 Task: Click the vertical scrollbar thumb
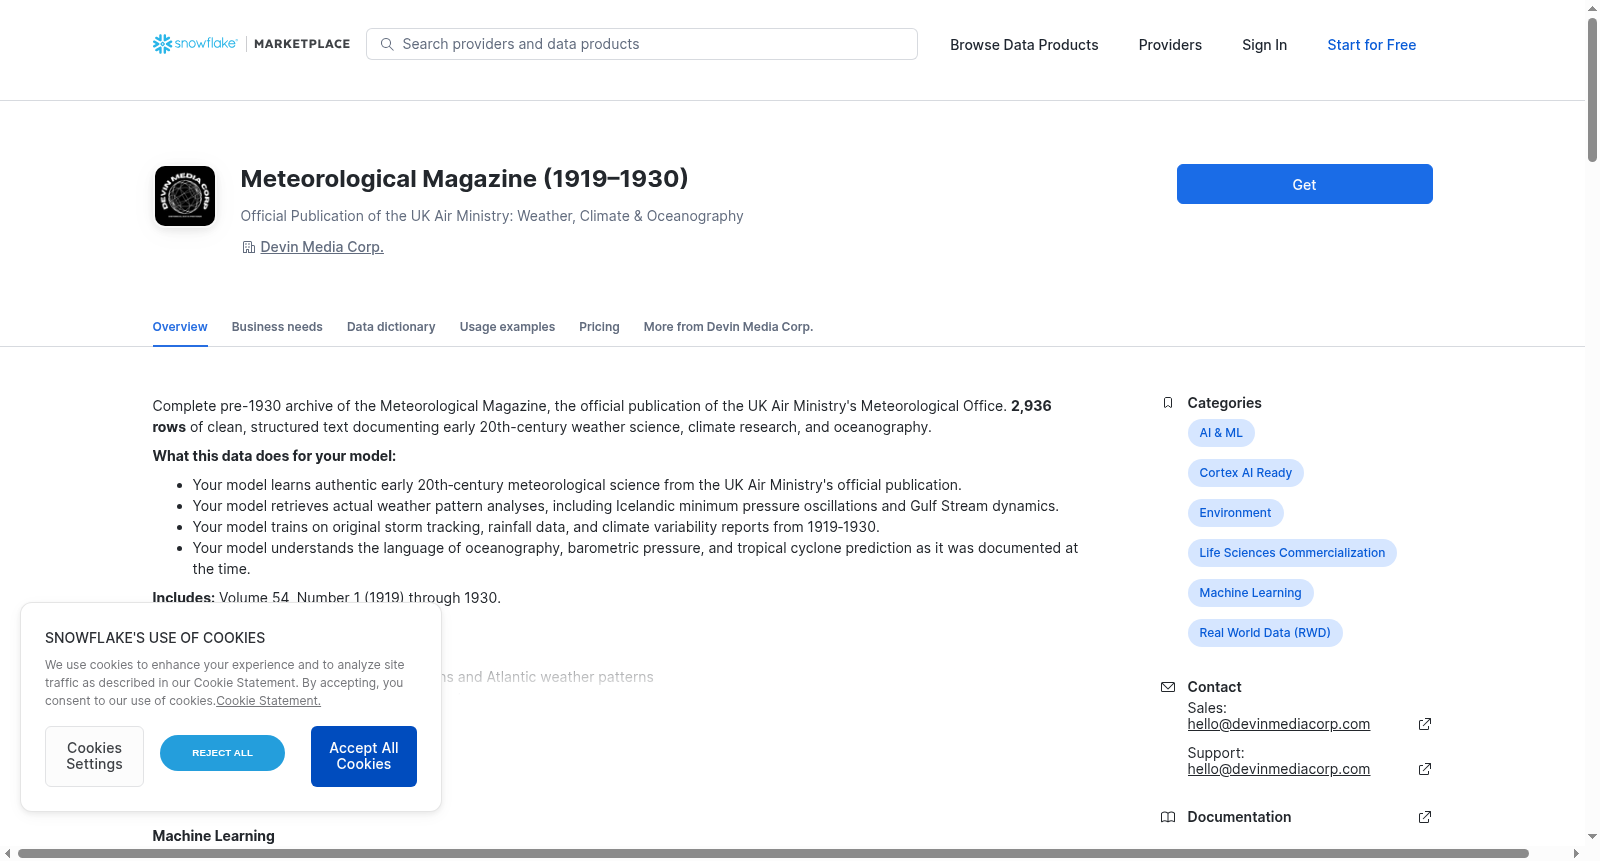(1592, 90)
